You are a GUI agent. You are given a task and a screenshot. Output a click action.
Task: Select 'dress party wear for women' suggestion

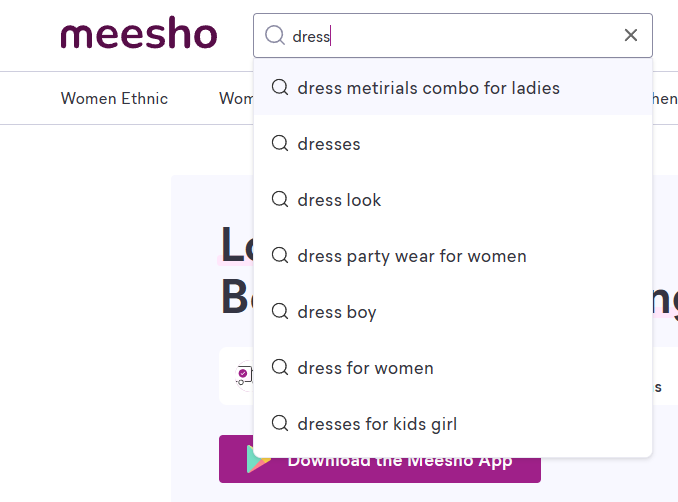tap(411, 256)
